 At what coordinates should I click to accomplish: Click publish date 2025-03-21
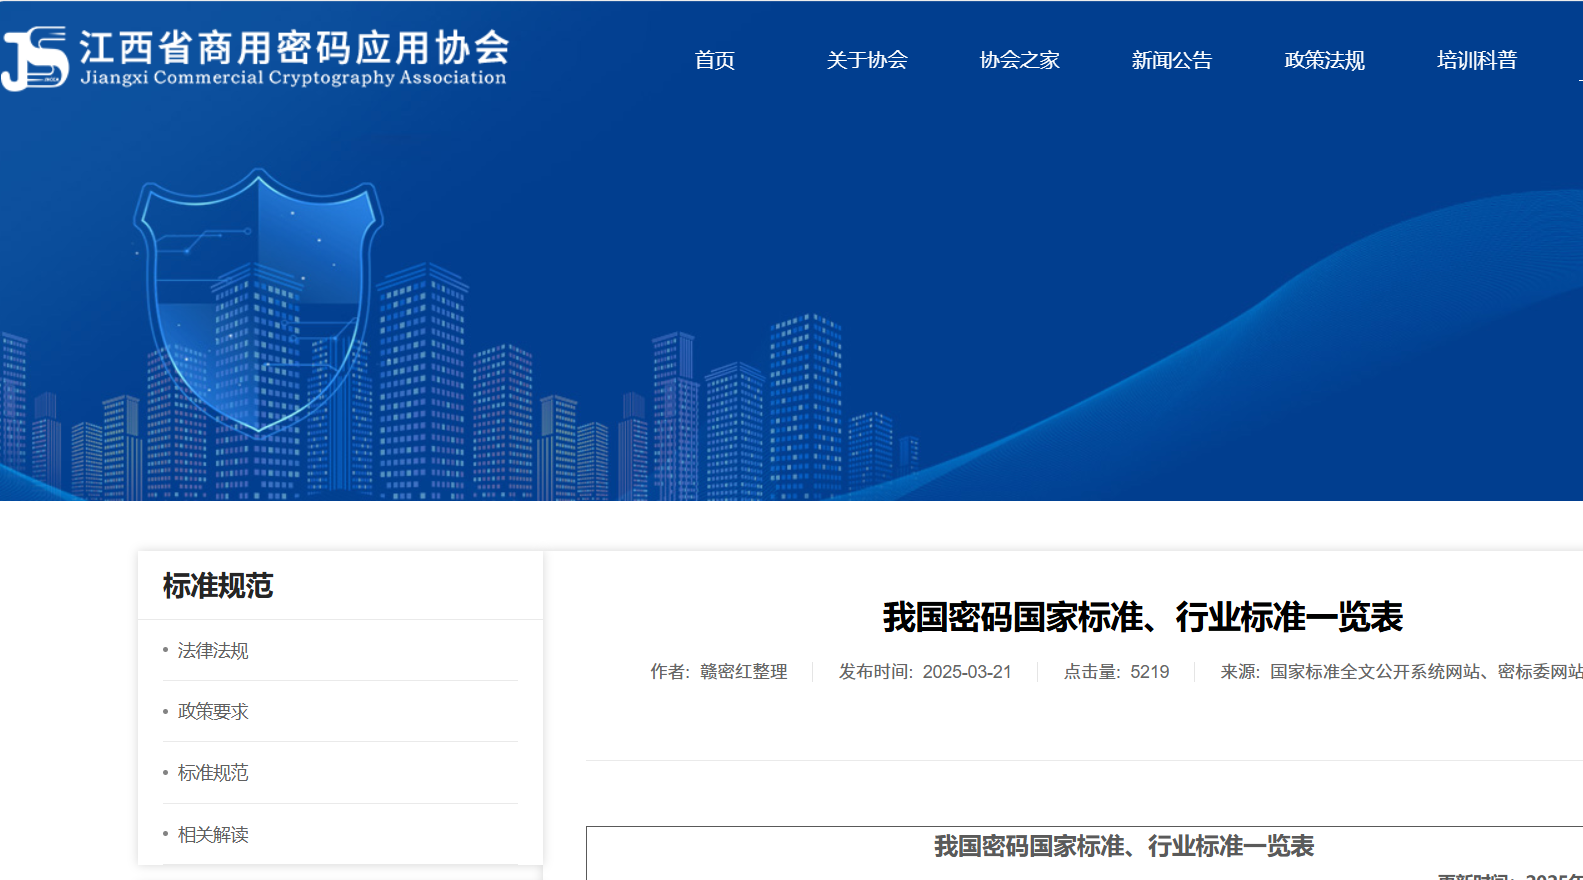pos(967,672)
